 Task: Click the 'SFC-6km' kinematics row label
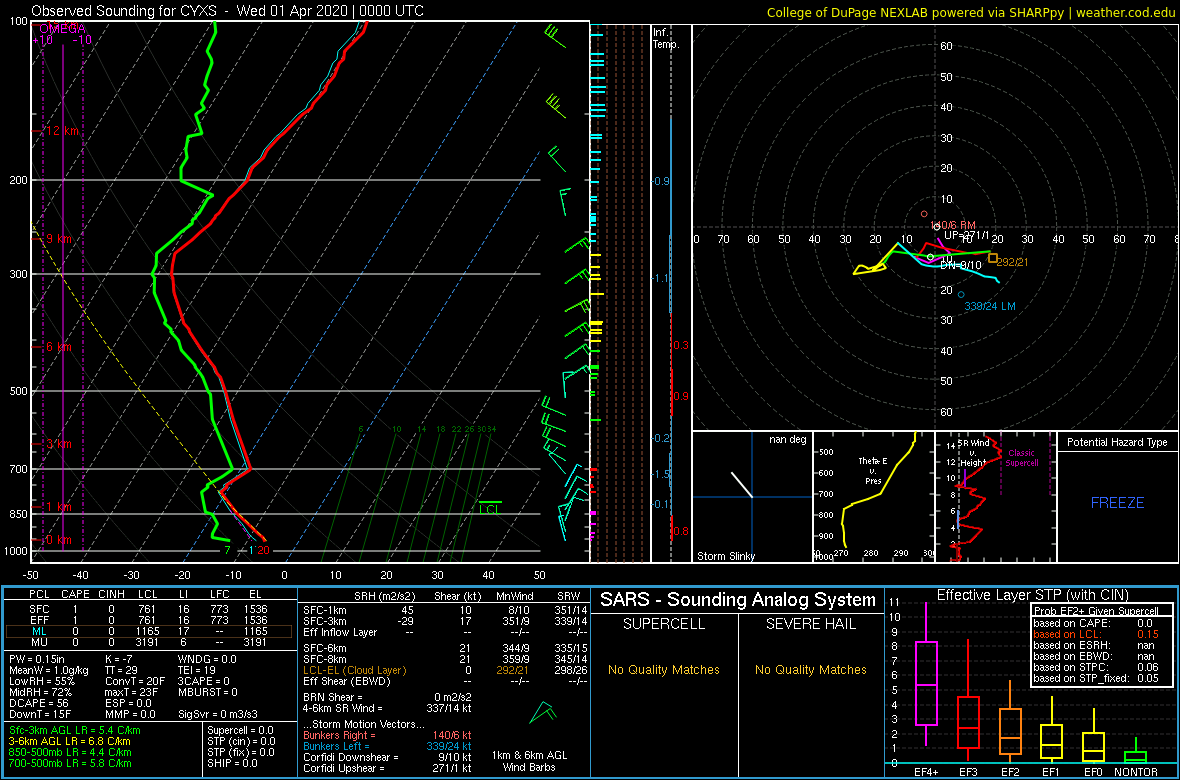324,648
